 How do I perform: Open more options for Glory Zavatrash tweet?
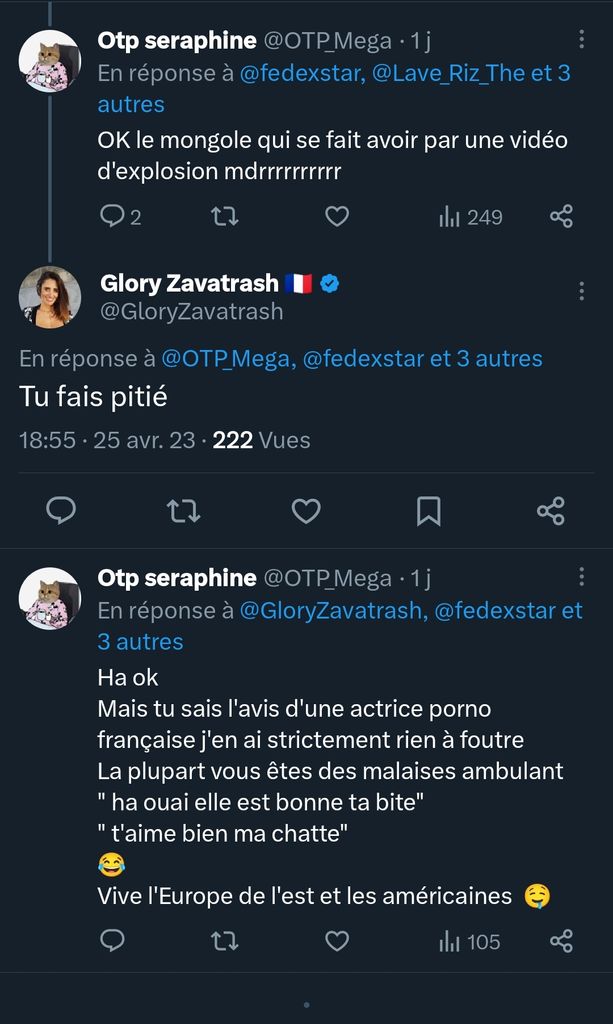(x=582, y=291)
